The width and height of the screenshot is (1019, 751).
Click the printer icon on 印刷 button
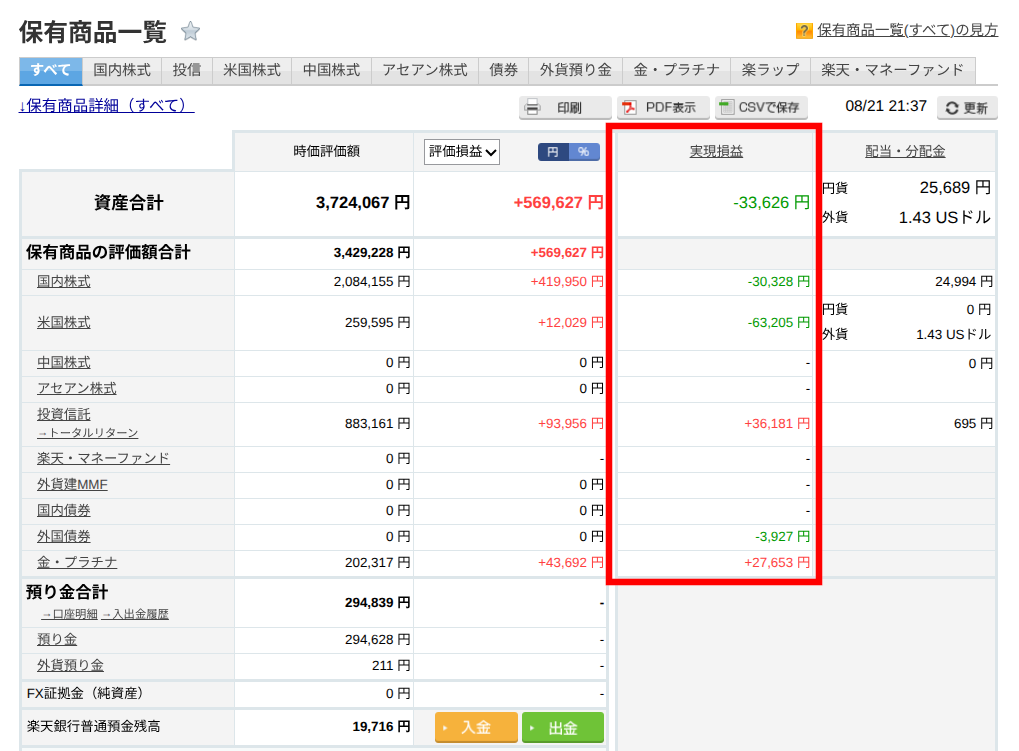[x=532, y=107]
